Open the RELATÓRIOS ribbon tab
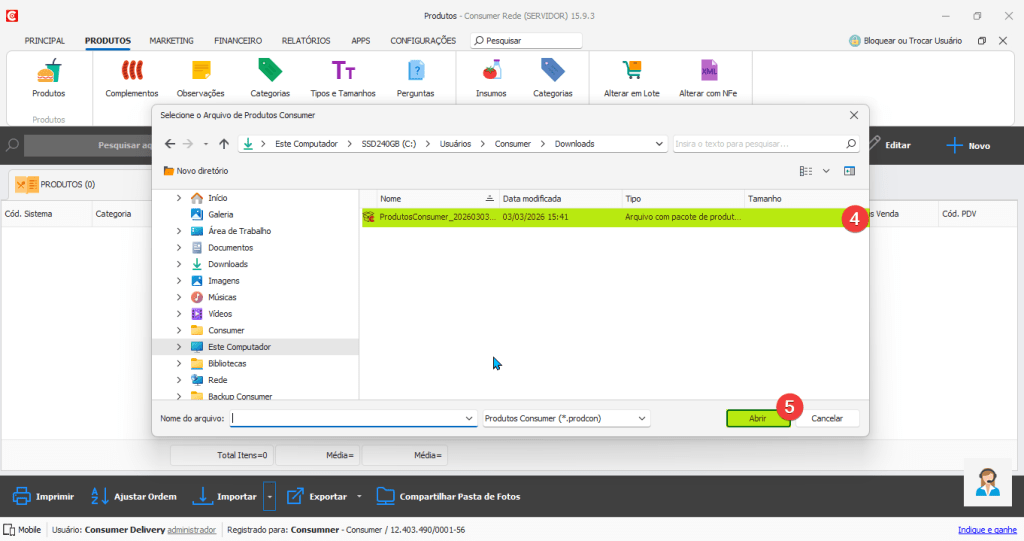This screenshot has height=541, width=1024. pyautogui.click(x=306, y=41)
